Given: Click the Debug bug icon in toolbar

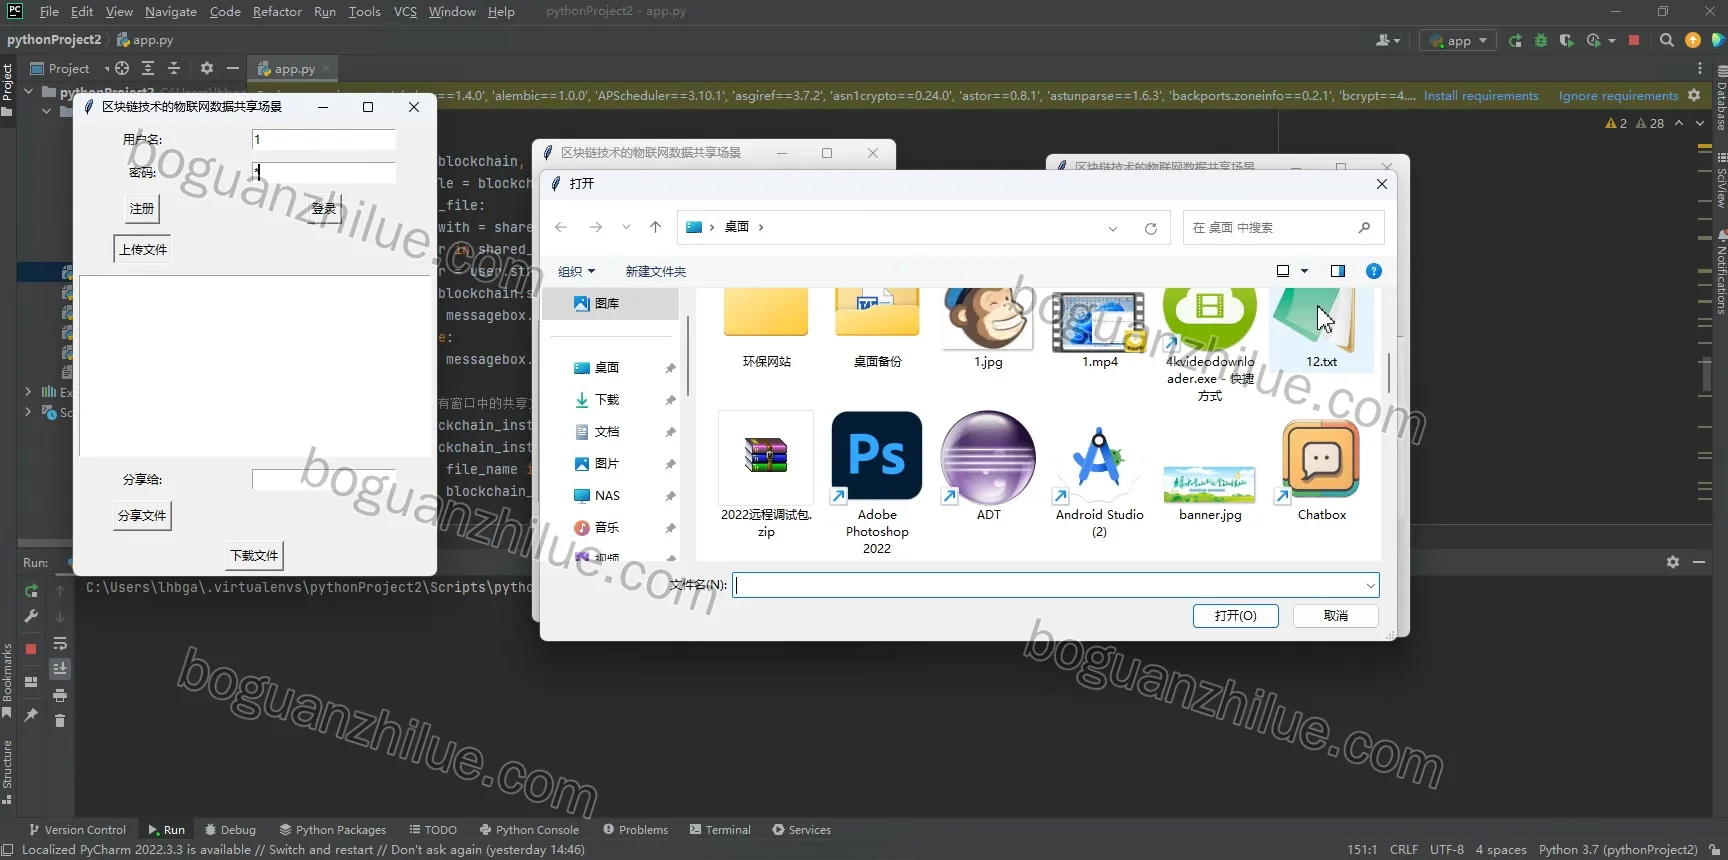Looking at the screenshot, I should pyautogui.click(x=1540, y=41).
